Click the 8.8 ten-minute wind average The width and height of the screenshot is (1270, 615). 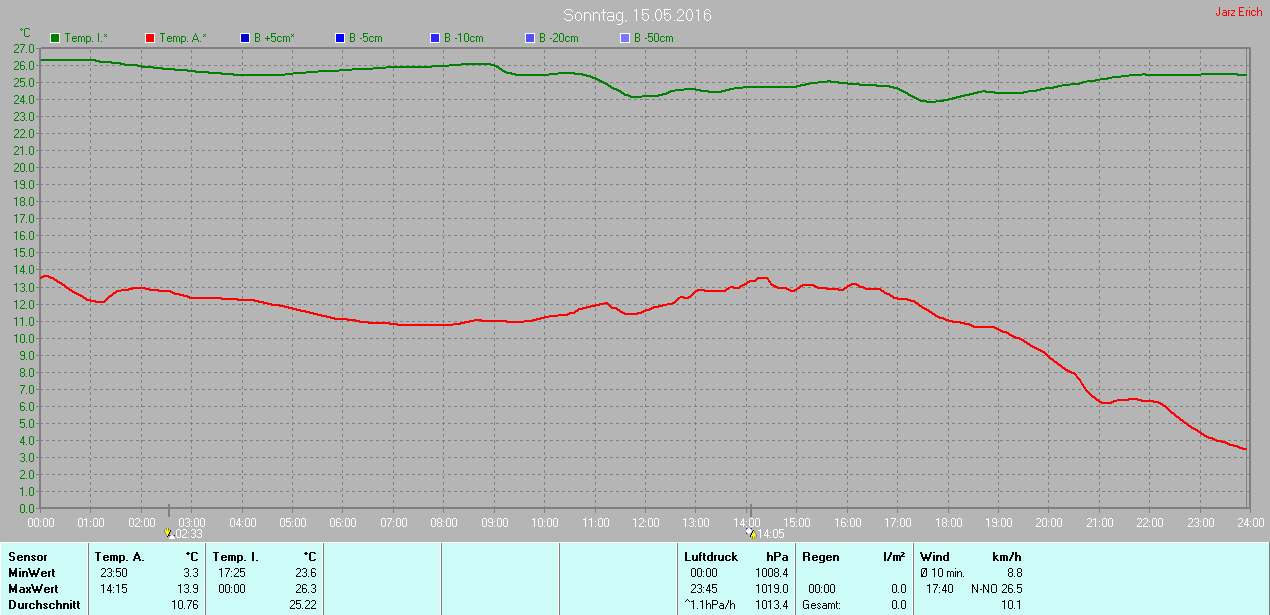point(1014,573)
